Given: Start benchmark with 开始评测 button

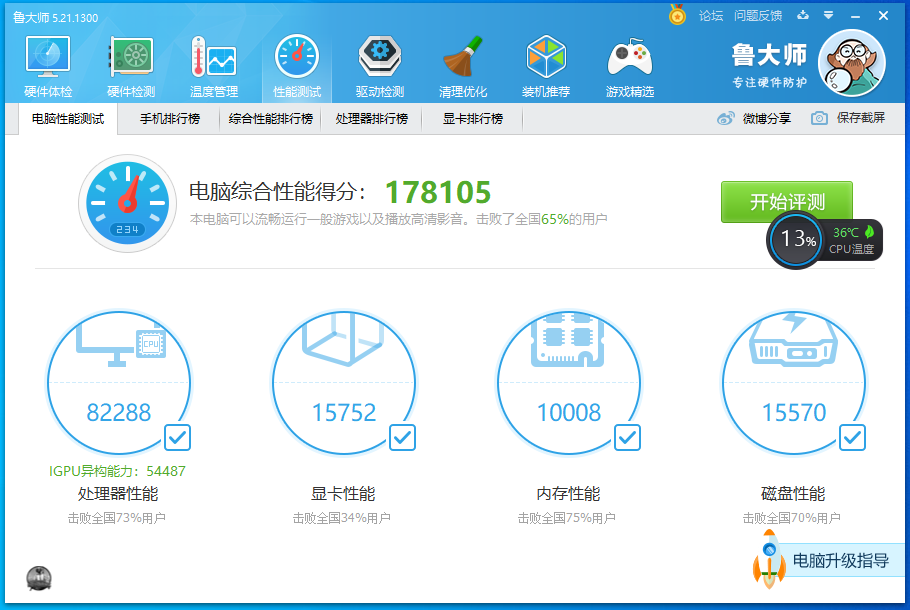Looking at the screenshot, I should click(x=787, y=202).
